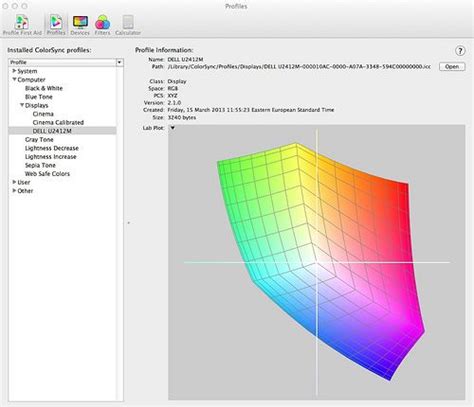
Task: Select the Cinema Calibrated profile
Action: [x=58, y=123]
